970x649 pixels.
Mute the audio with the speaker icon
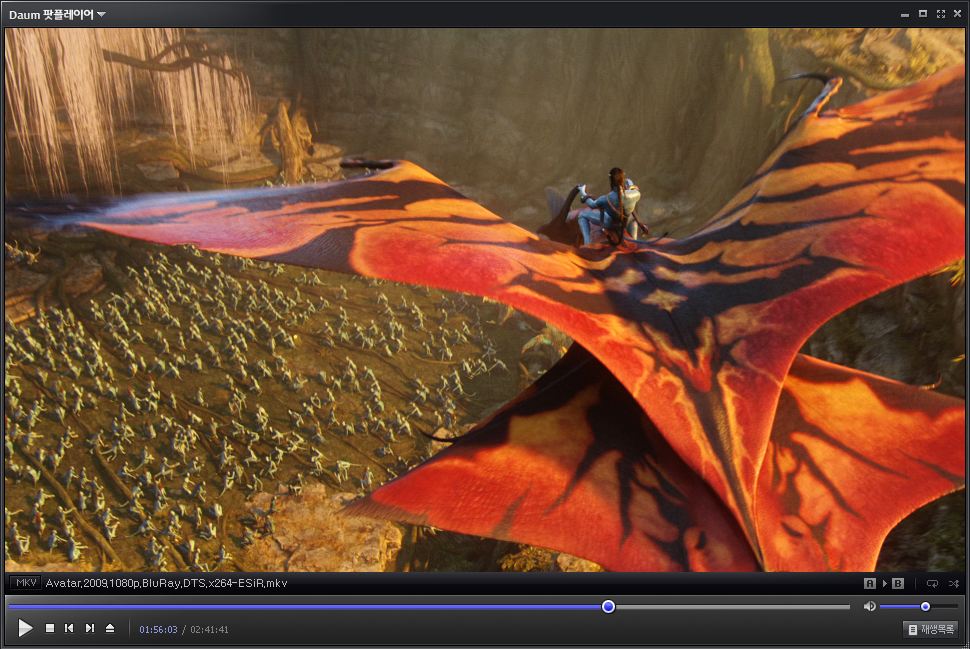(x=869, y=606)
